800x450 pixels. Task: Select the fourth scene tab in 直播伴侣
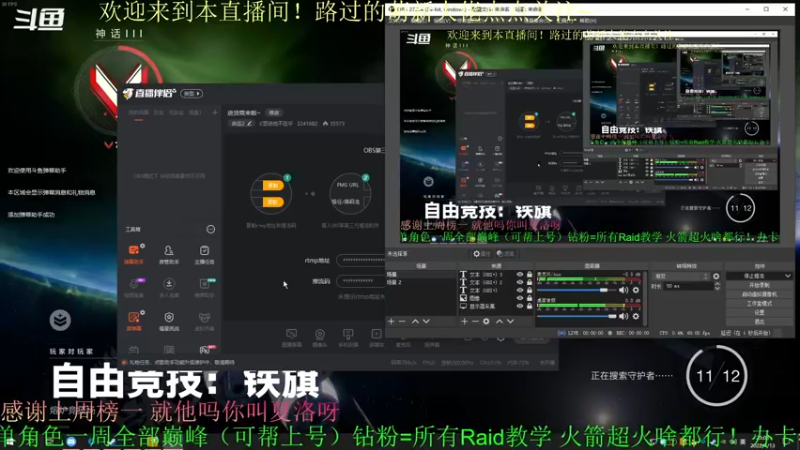click(x=195, y=113)
